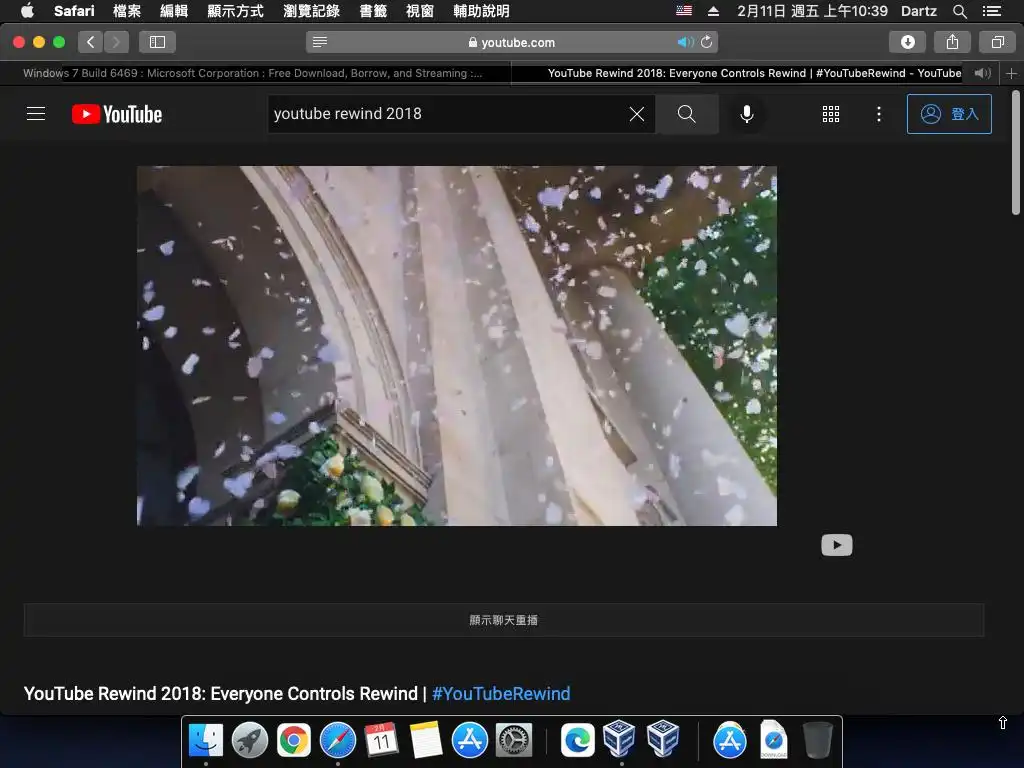
Task: Click the youtube.com address bar
Action: pos(512,42)
